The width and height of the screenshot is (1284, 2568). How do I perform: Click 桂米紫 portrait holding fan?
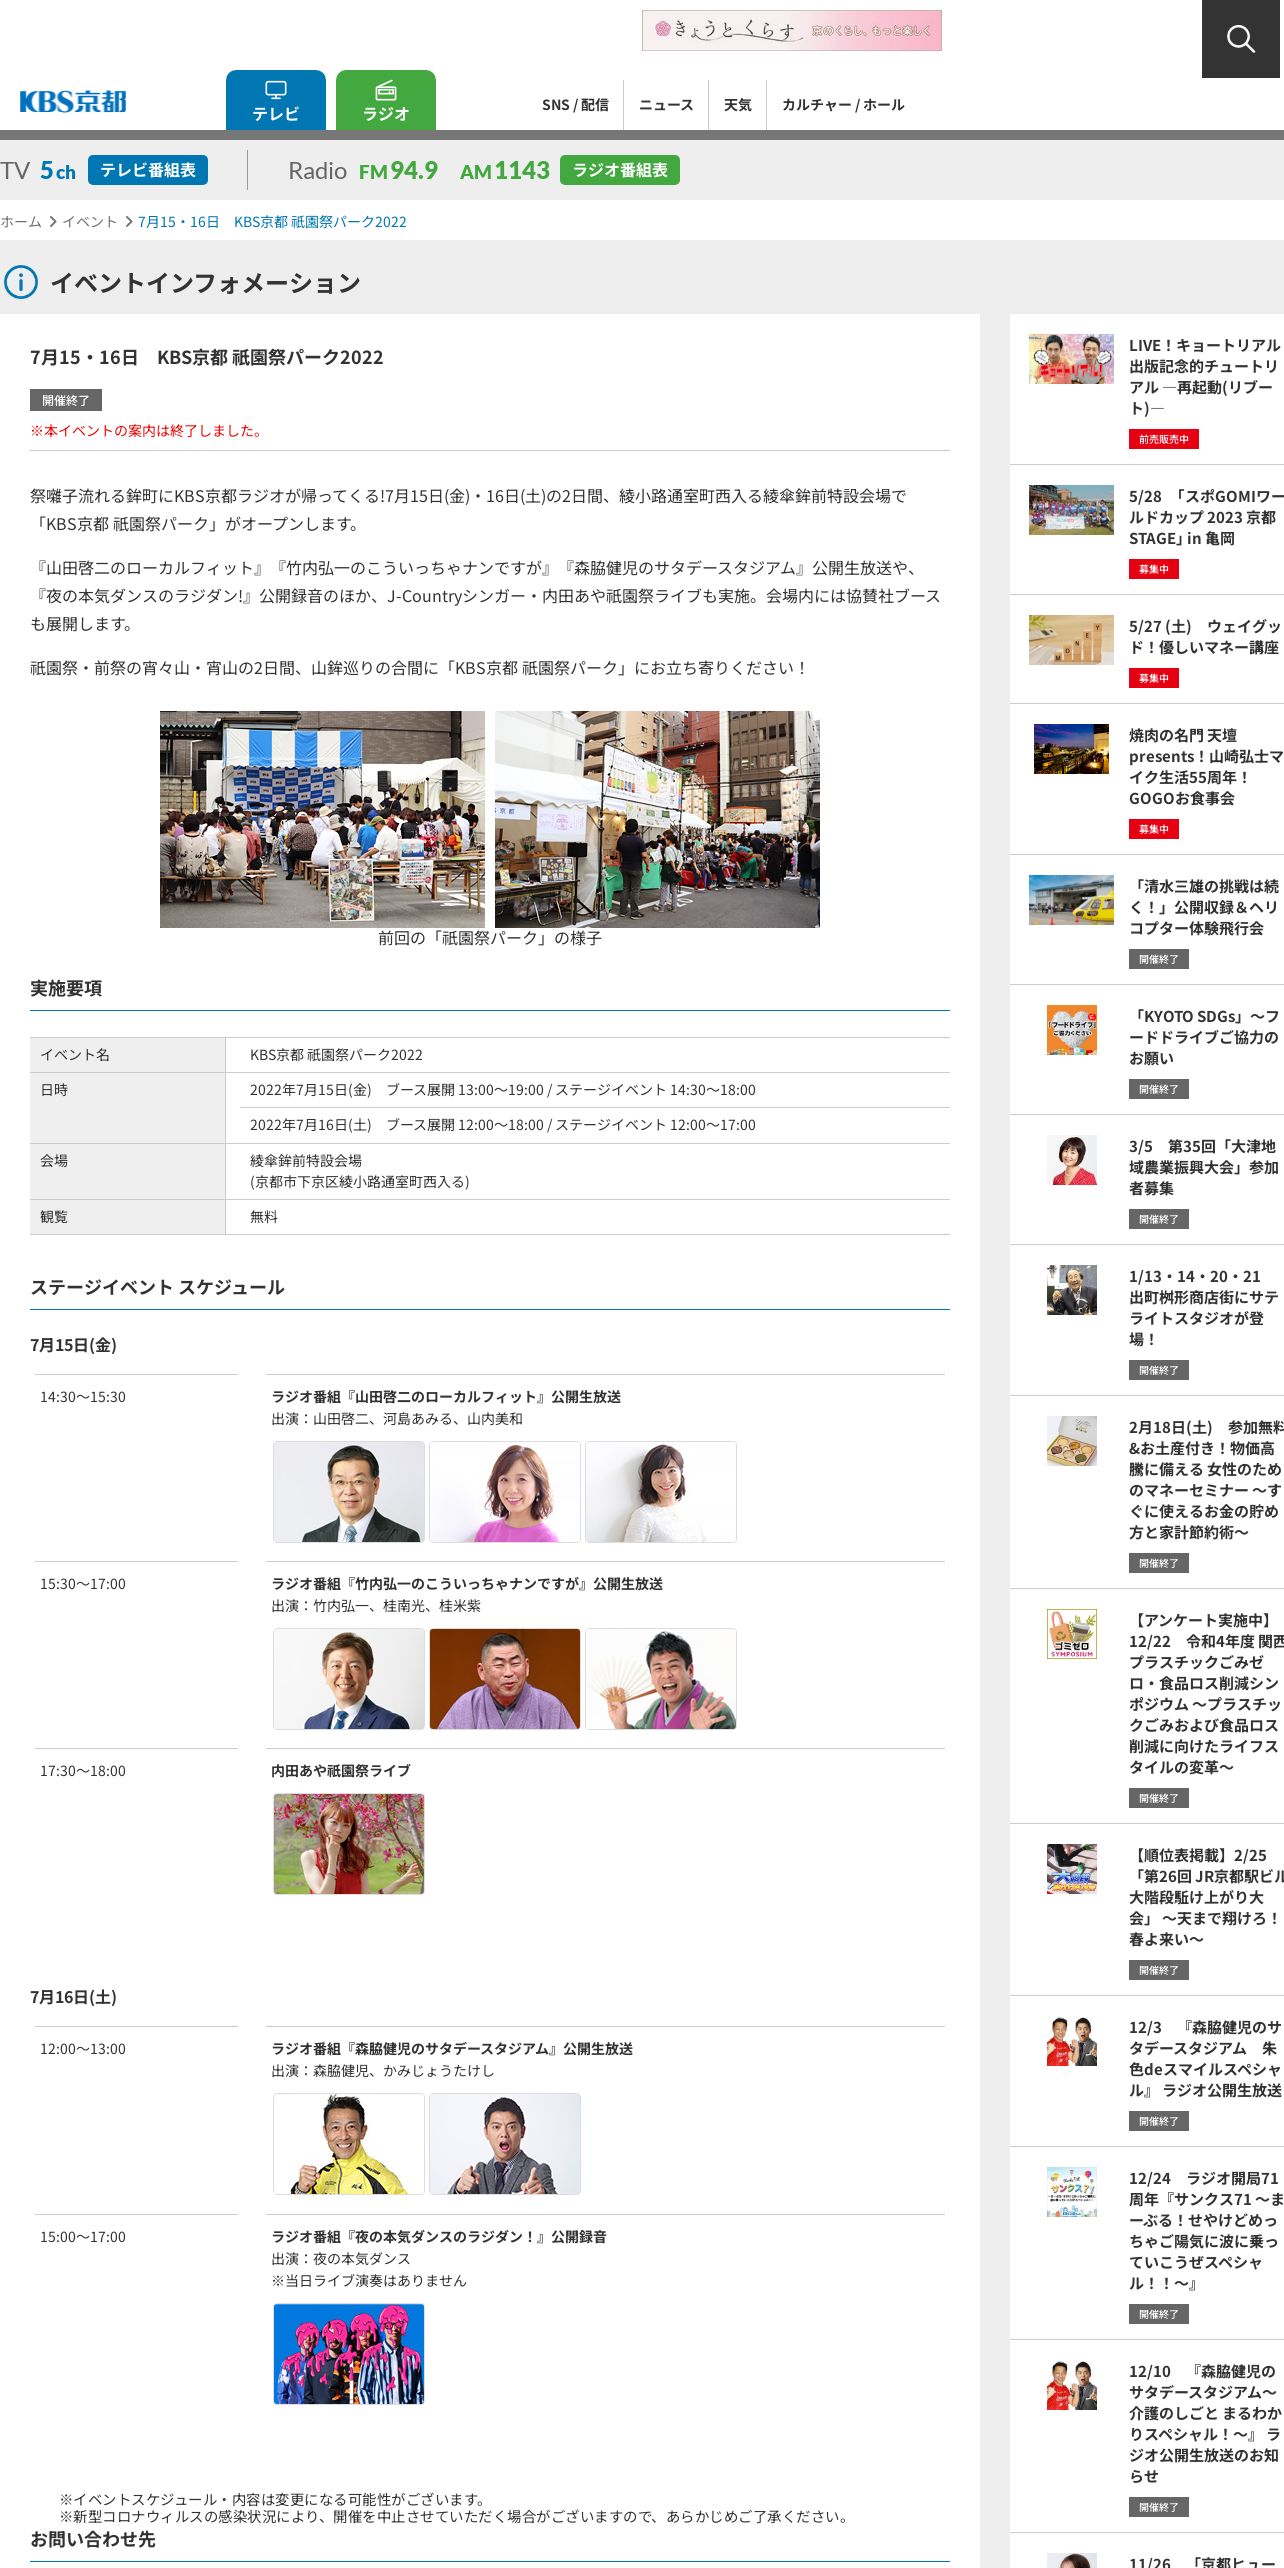tap(661, 1679)
